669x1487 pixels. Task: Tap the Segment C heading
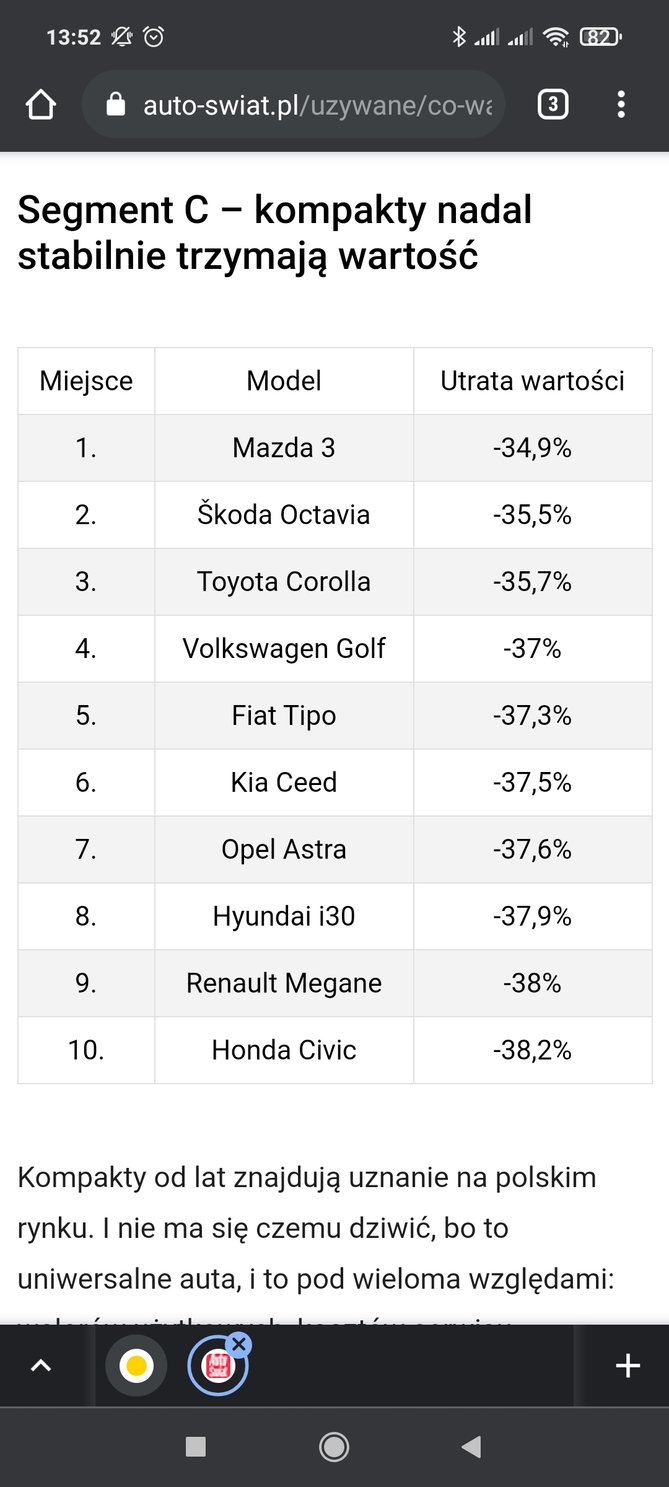tap(275, 233)
